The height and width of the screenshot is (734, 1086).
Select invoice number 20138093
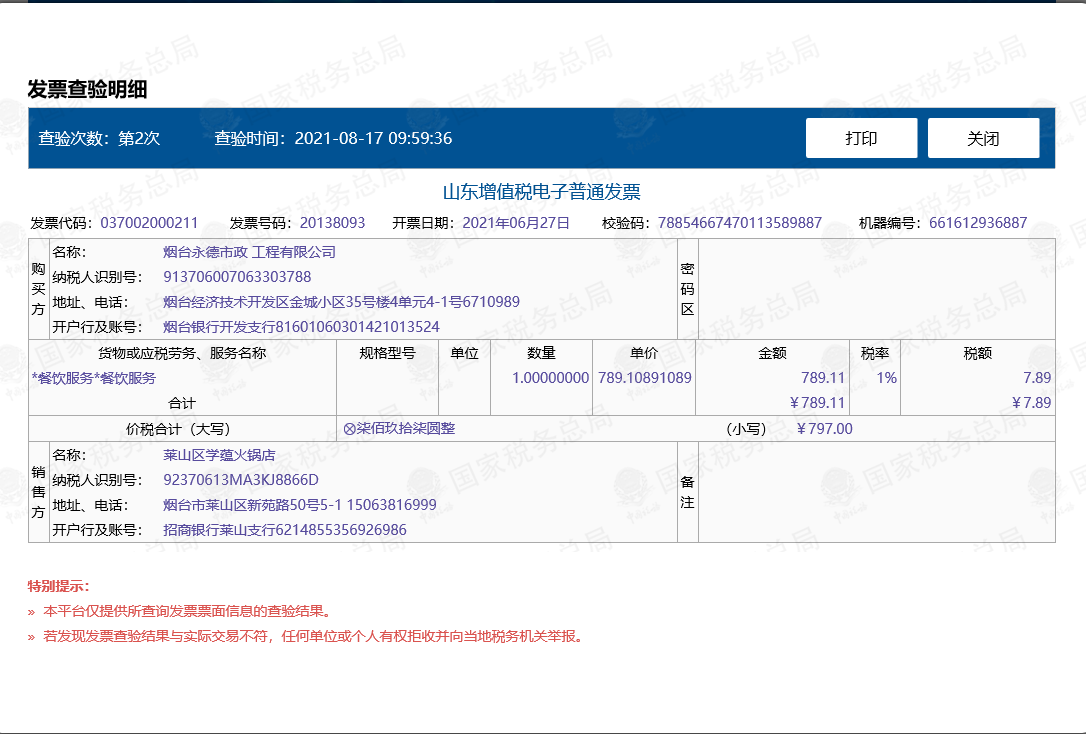tap(332, 223)
